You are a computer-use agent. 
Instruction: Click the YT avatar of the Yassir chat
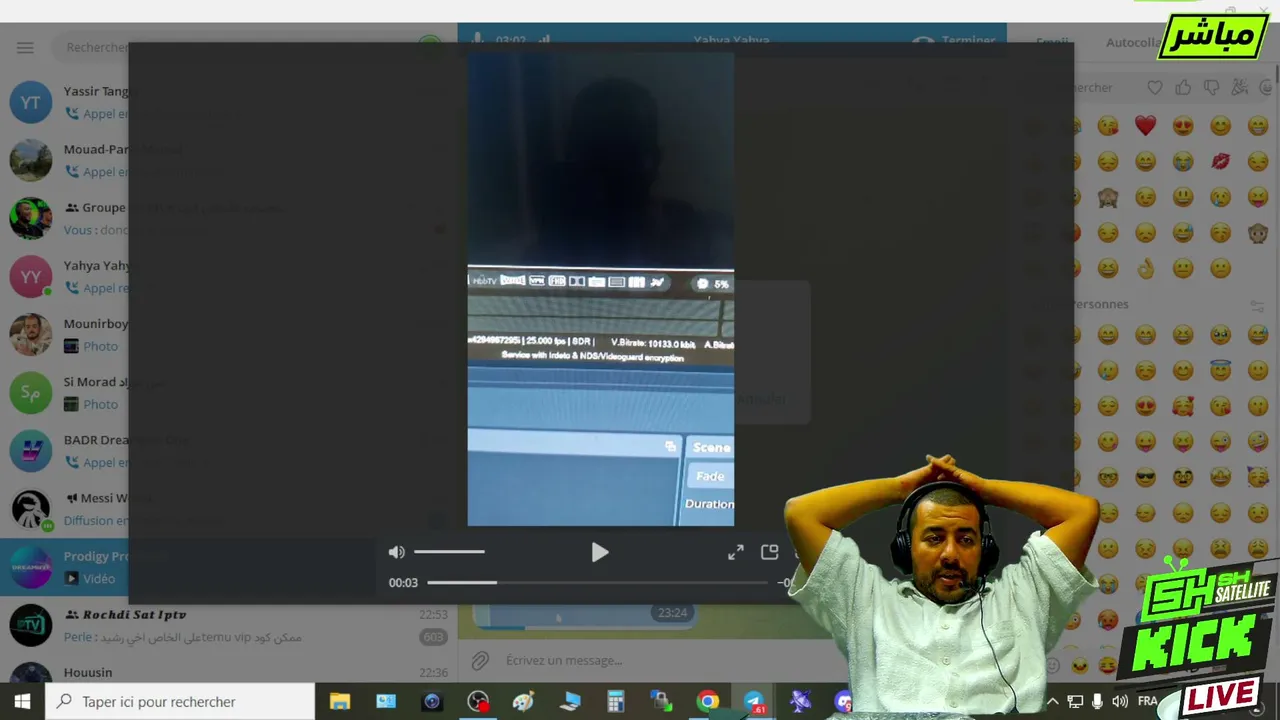31,102
